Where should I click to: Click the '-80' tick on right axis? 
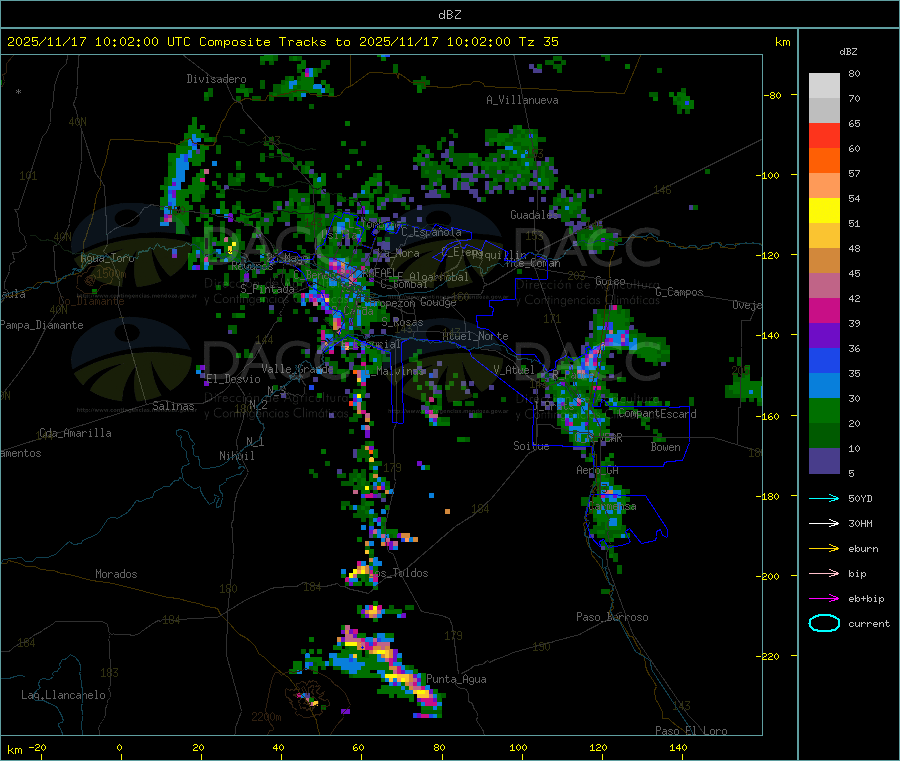(773, 95)
